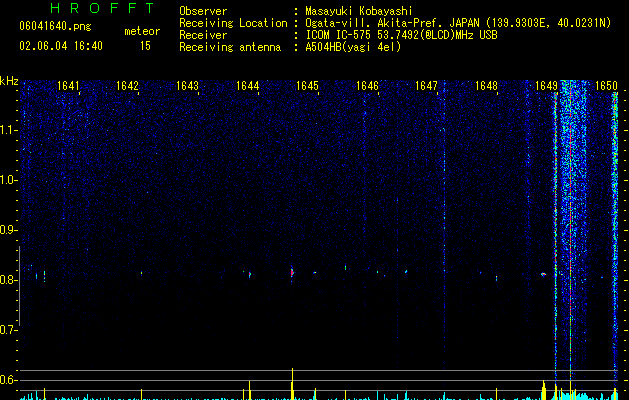Click the meteor count 15
This screenshot has height=400, width=629.
(145, 46)
